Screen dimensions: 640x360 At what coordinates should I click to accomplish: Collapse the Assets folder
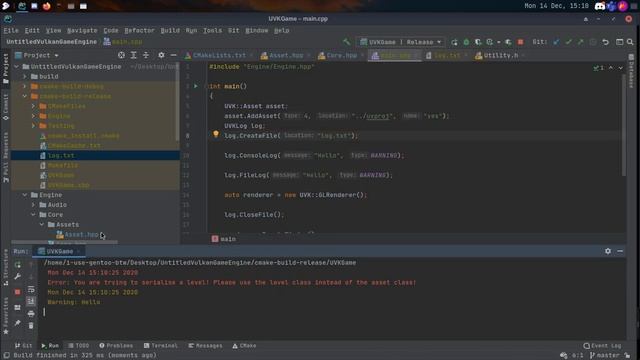(x=42, y=224)
